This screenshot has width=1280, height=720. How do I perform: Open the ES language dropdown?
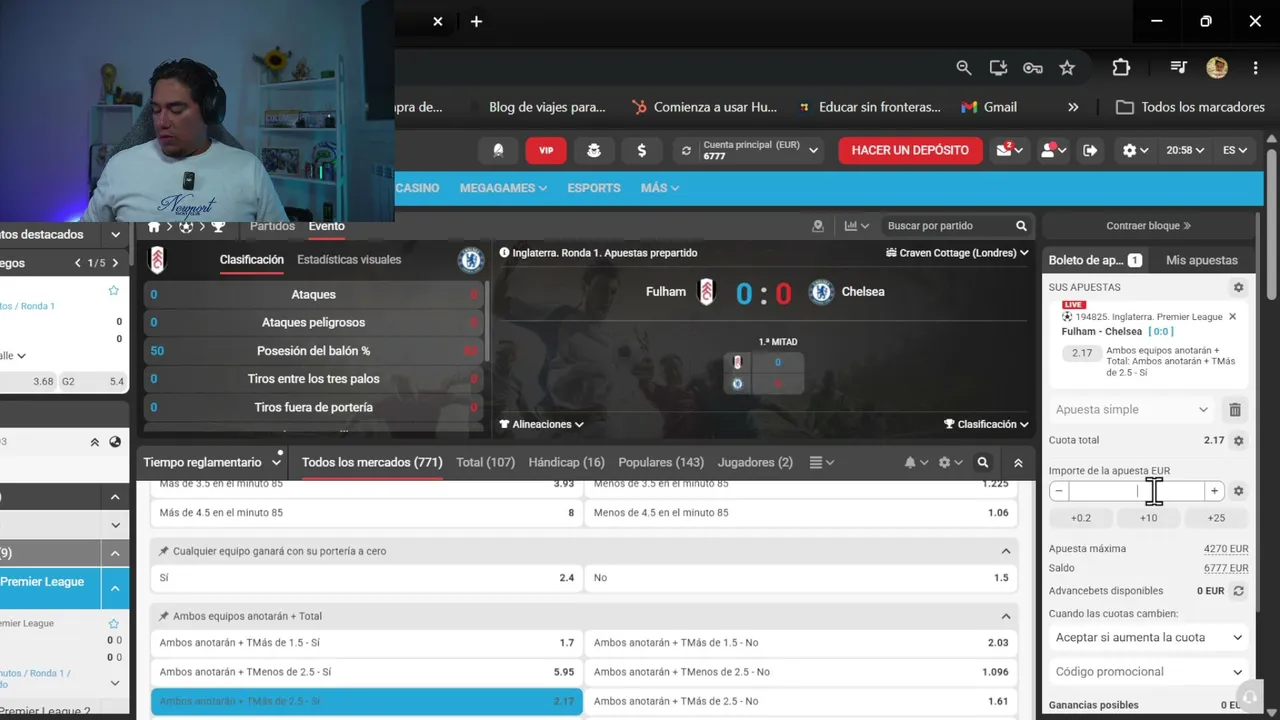click(1235, 150)
